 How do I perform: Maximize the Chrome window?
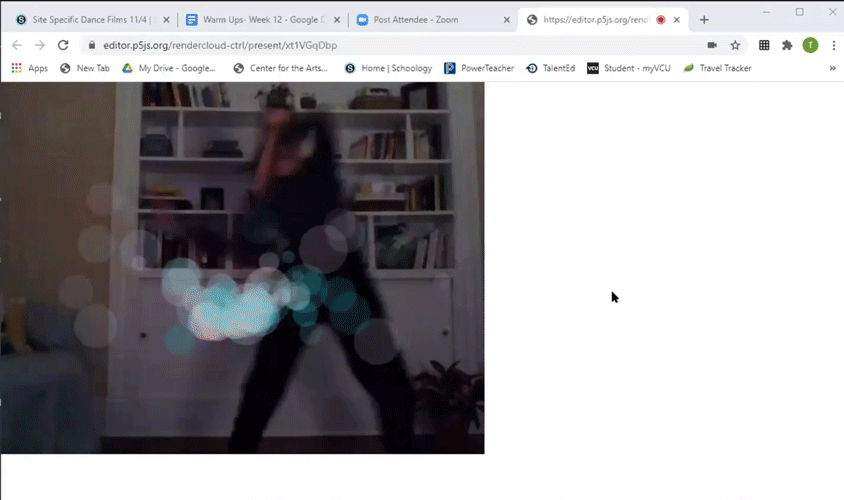(799, 12)
